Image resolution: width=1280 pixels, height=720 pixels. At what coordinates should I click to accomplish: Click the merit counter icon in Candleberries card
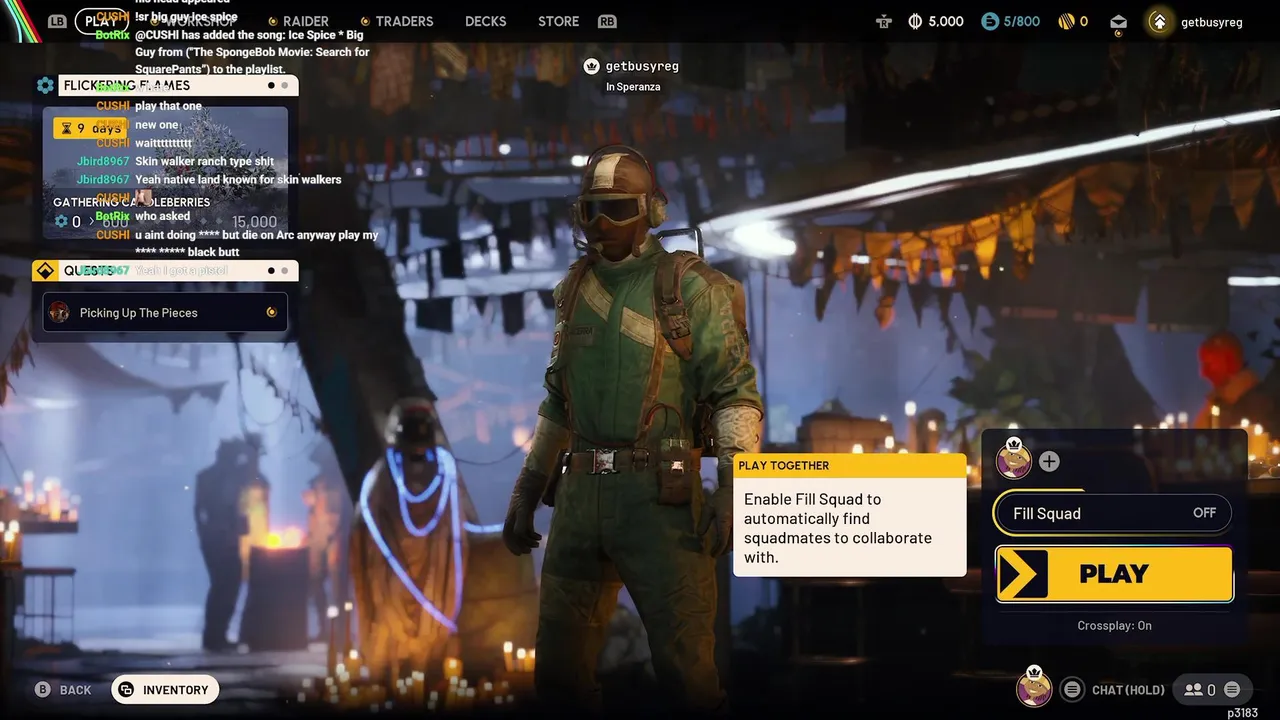pos(61,222)
